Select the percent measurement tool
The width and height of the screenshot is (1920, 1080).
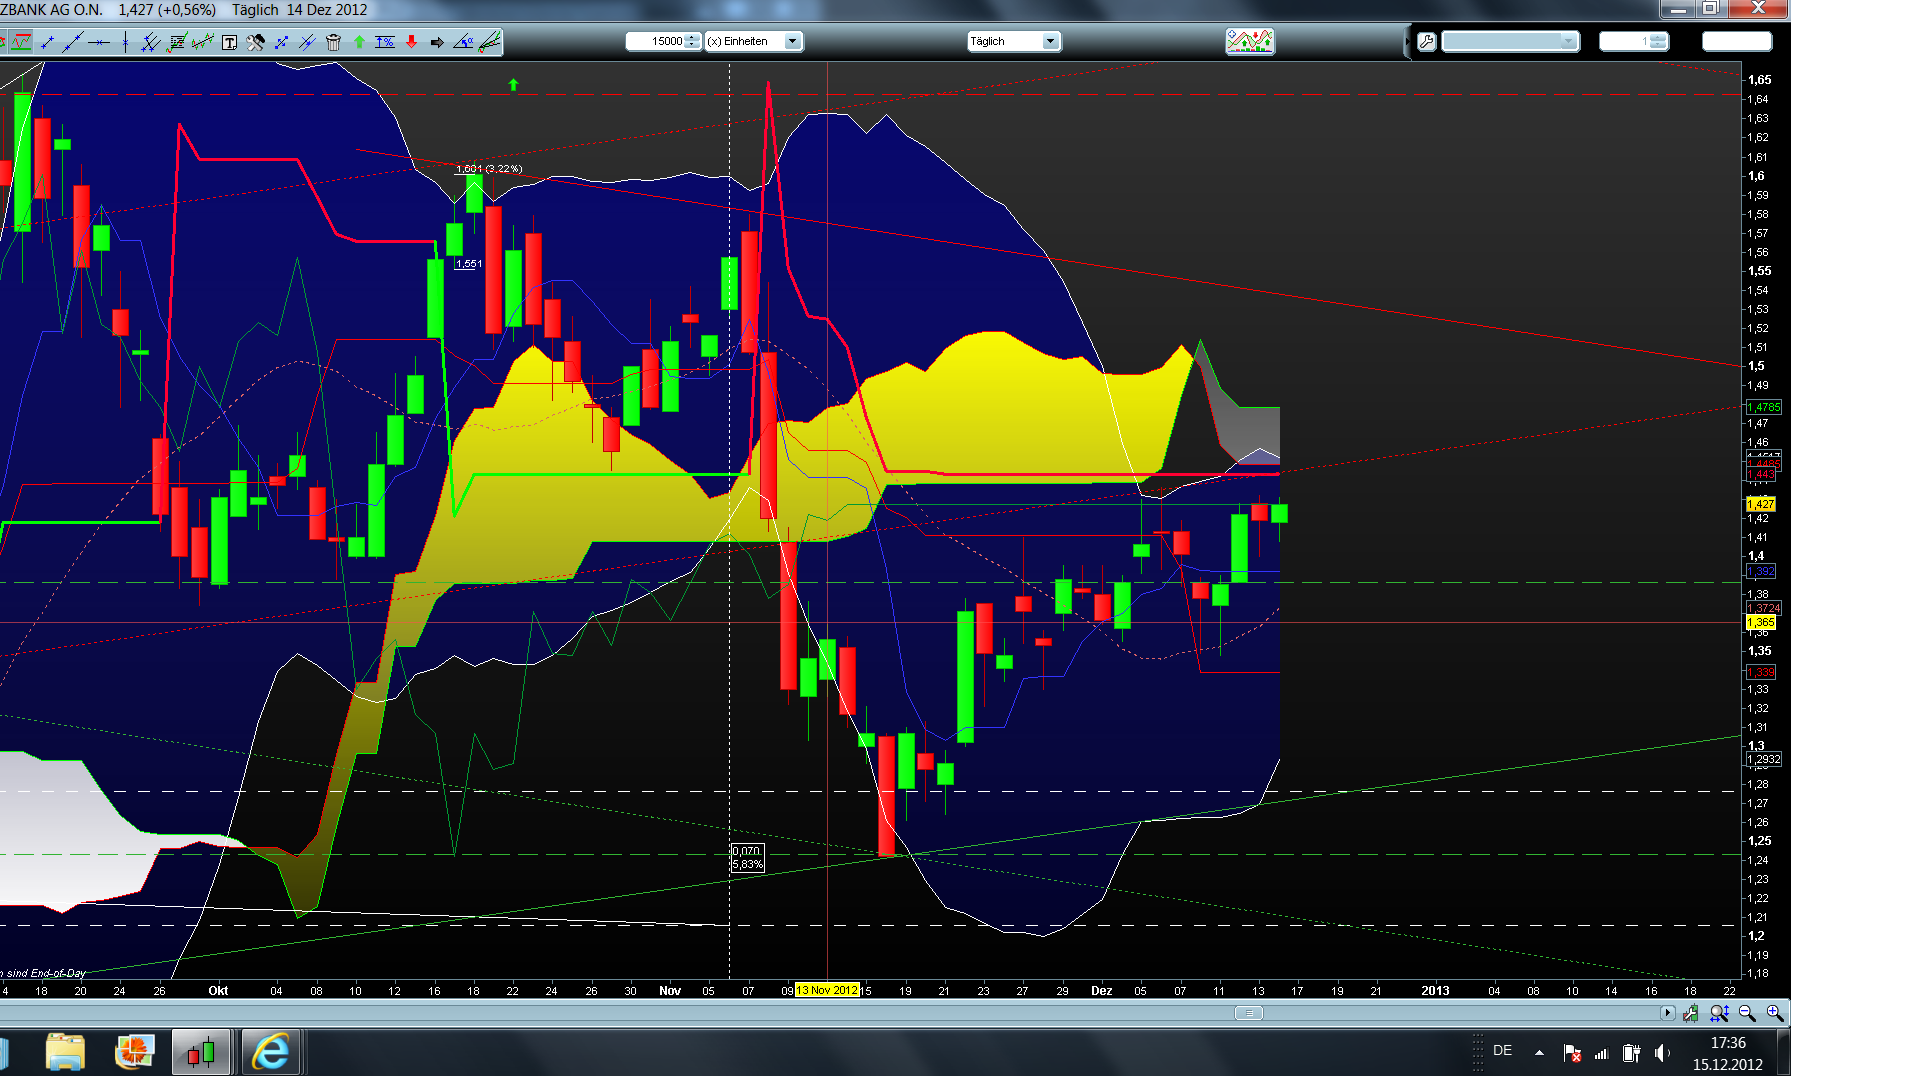point(385,42)
